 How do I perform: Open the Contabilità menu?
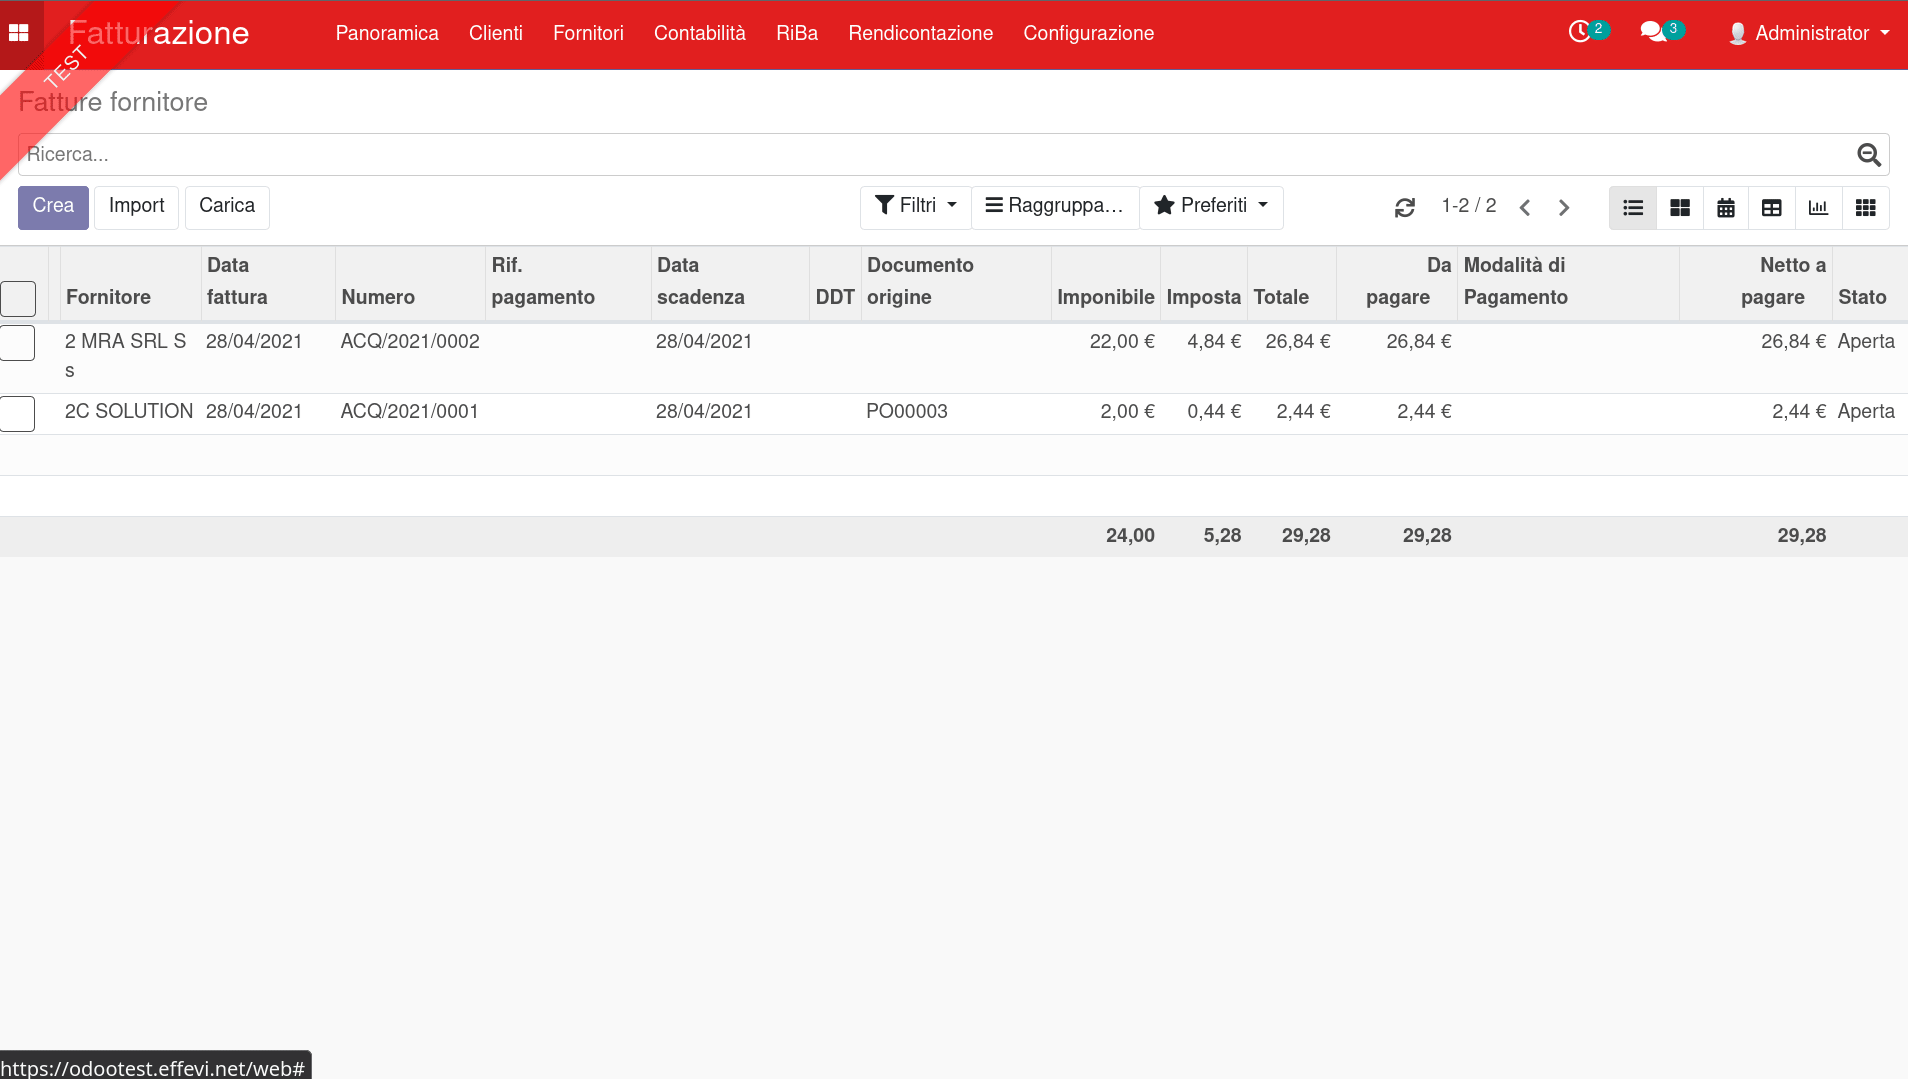[x=699, y=33]
